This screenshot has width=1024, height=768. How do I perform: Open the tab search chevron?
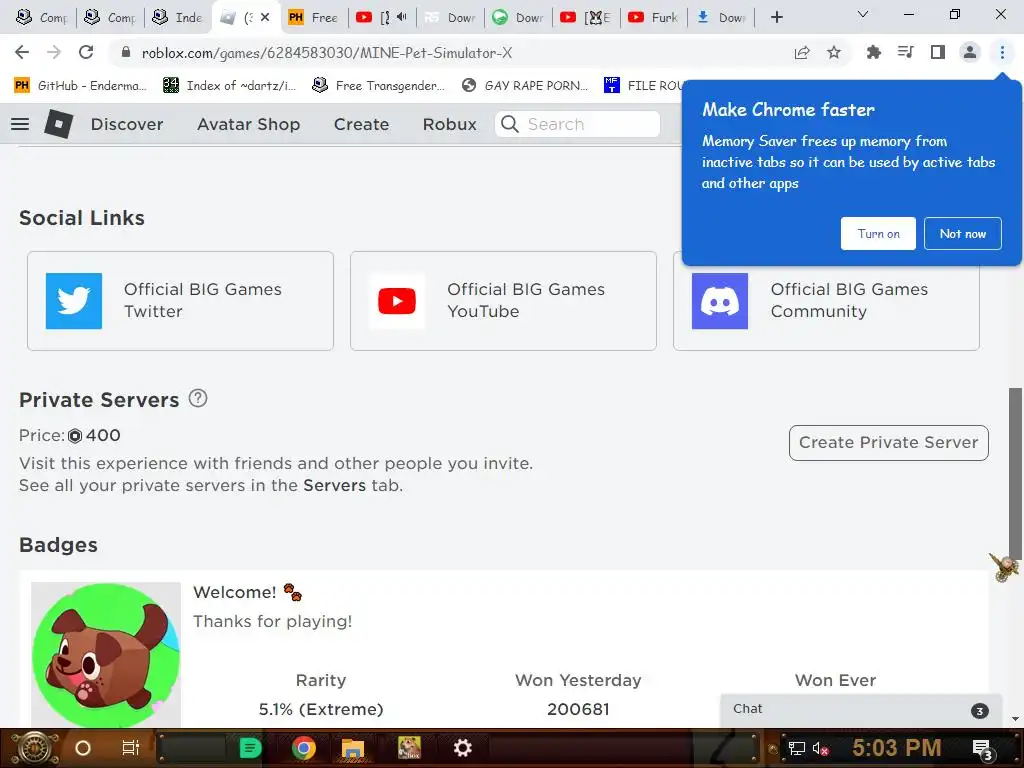(x=863, y=14)
